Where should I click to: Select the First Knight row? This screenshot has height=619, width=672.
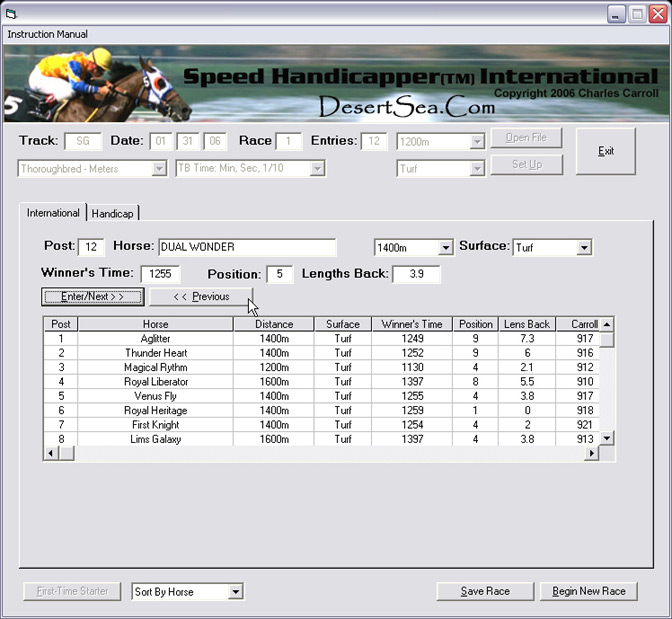click(321, 425)
